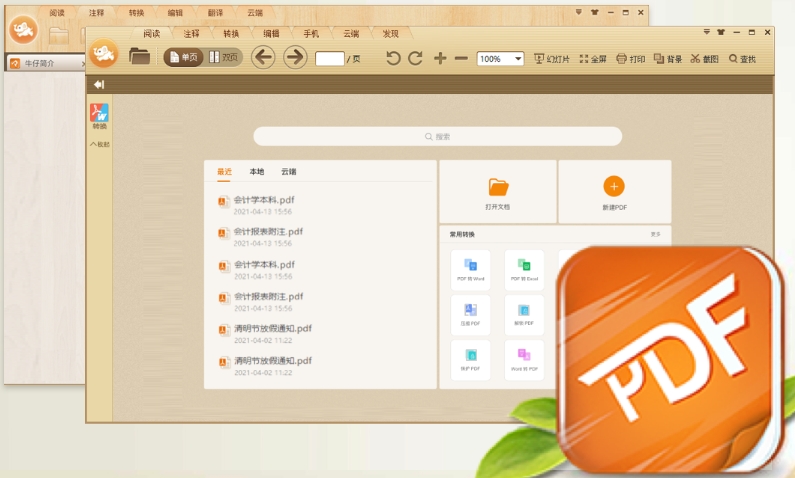The width and height of the screenshot is (795, 478).
Task: Select the screenshot (截图) scissors tool
Action: (x=704, y=59)
